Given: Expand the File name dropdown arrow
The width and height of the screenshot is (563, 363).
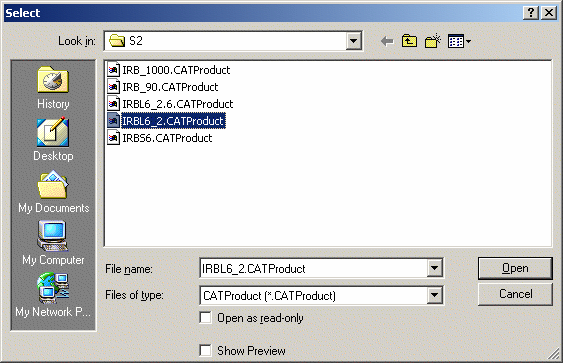Looking at the screenshot, I should pos(434,268).
